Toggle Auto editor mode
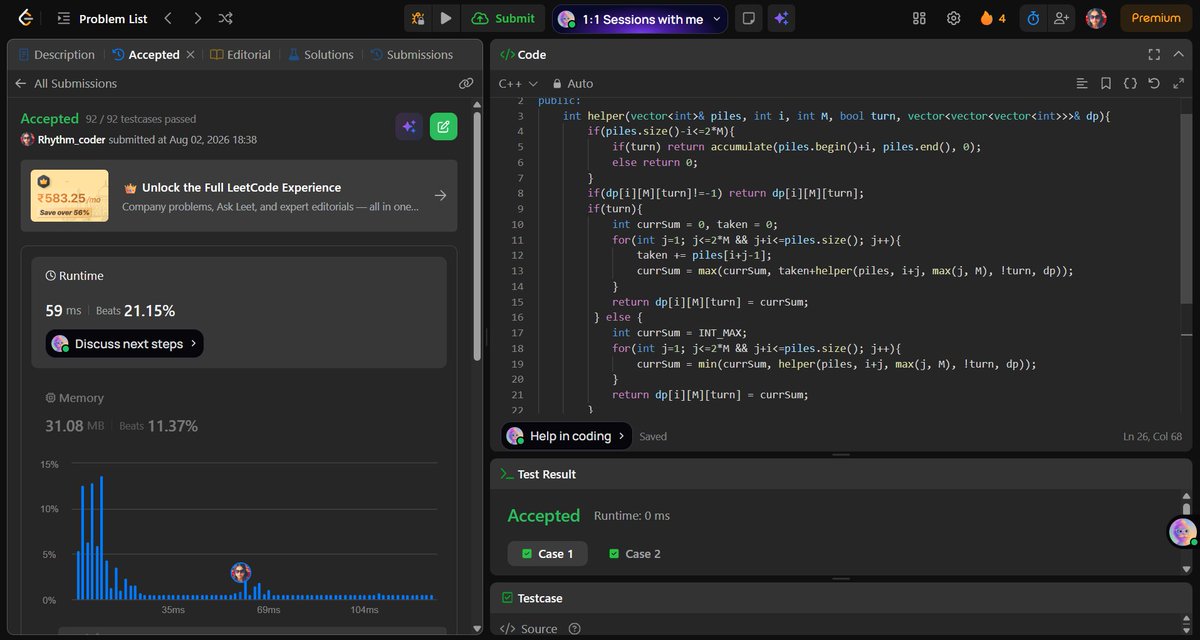The image size is (1200, 640). pos(572,84)
